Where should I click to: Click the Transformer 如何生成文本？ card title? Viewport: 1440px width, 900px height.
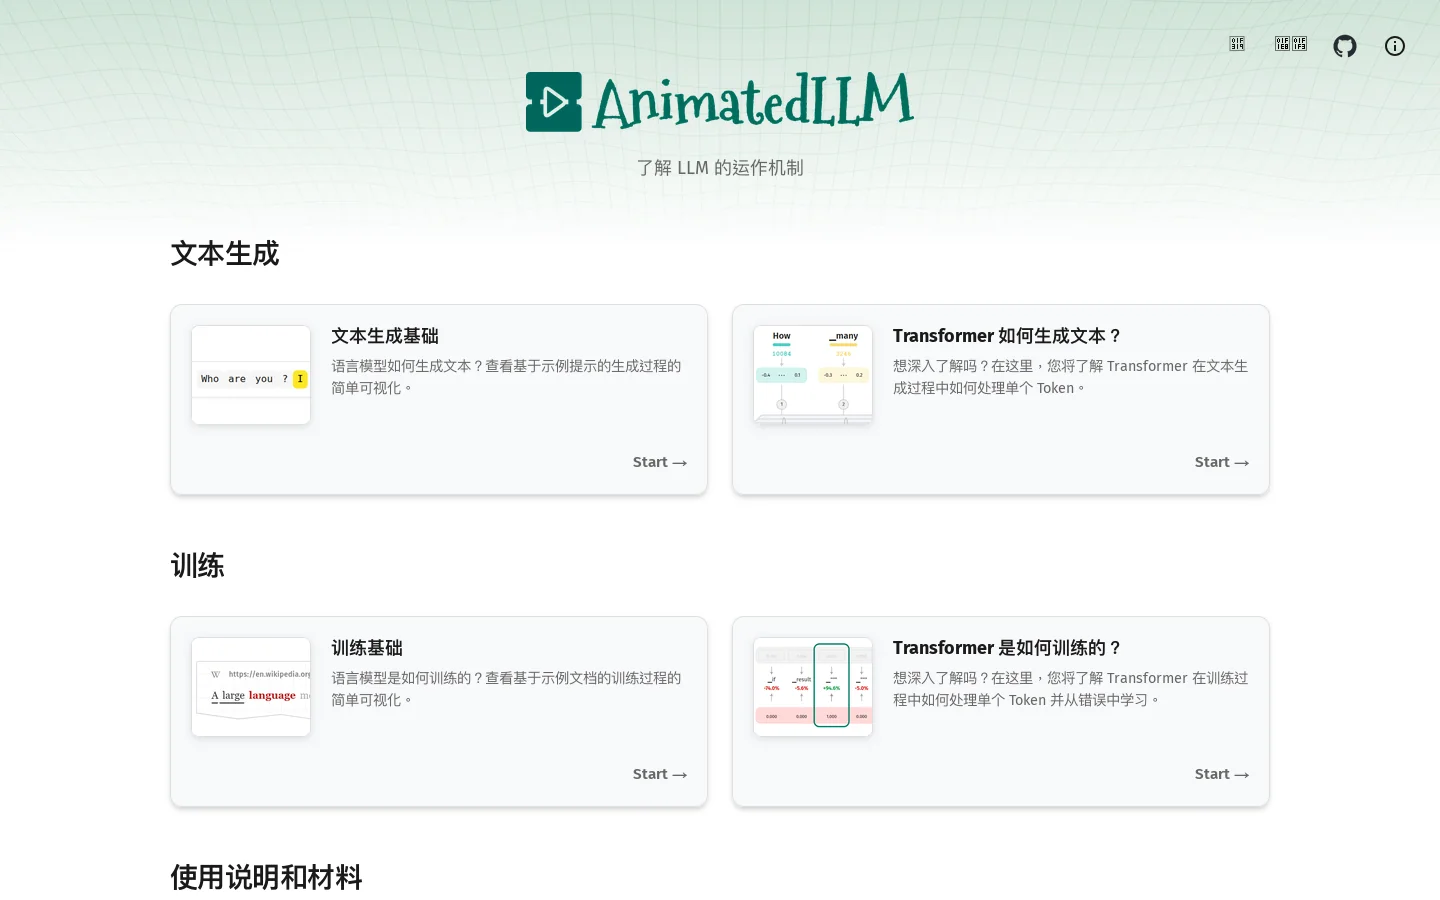[1008, 336]
